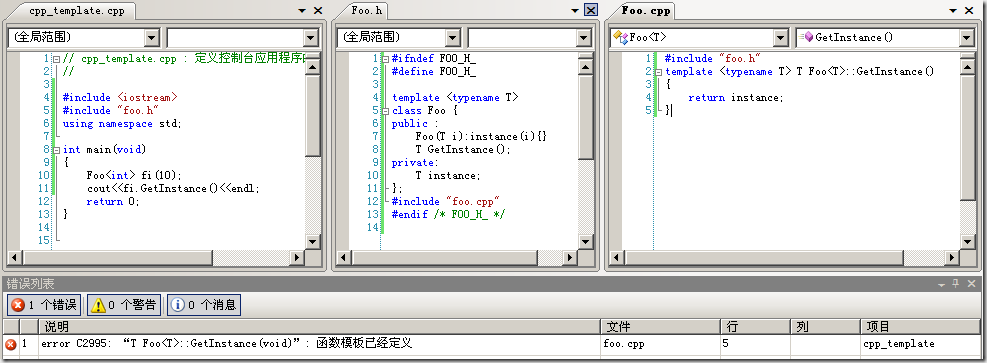
Task: Collapse class Foo outline in Foo.h
Action: (386, 111)
